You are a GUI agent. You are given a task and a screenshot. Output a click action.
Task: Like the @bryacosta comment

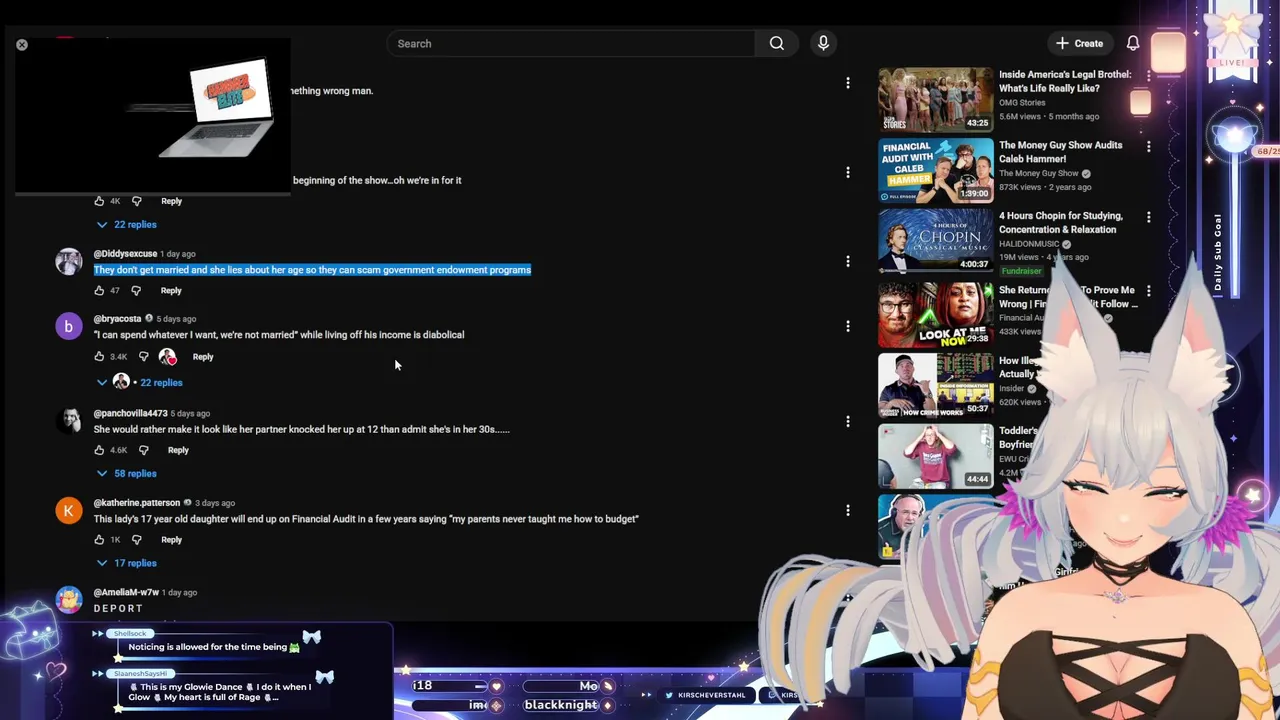point(99,357)
